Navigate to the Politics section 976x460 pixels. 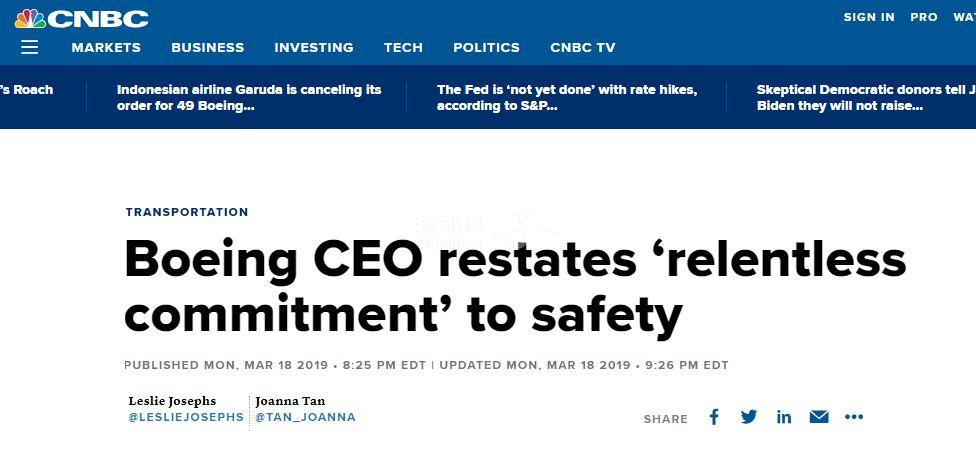[x=486, y=47]
